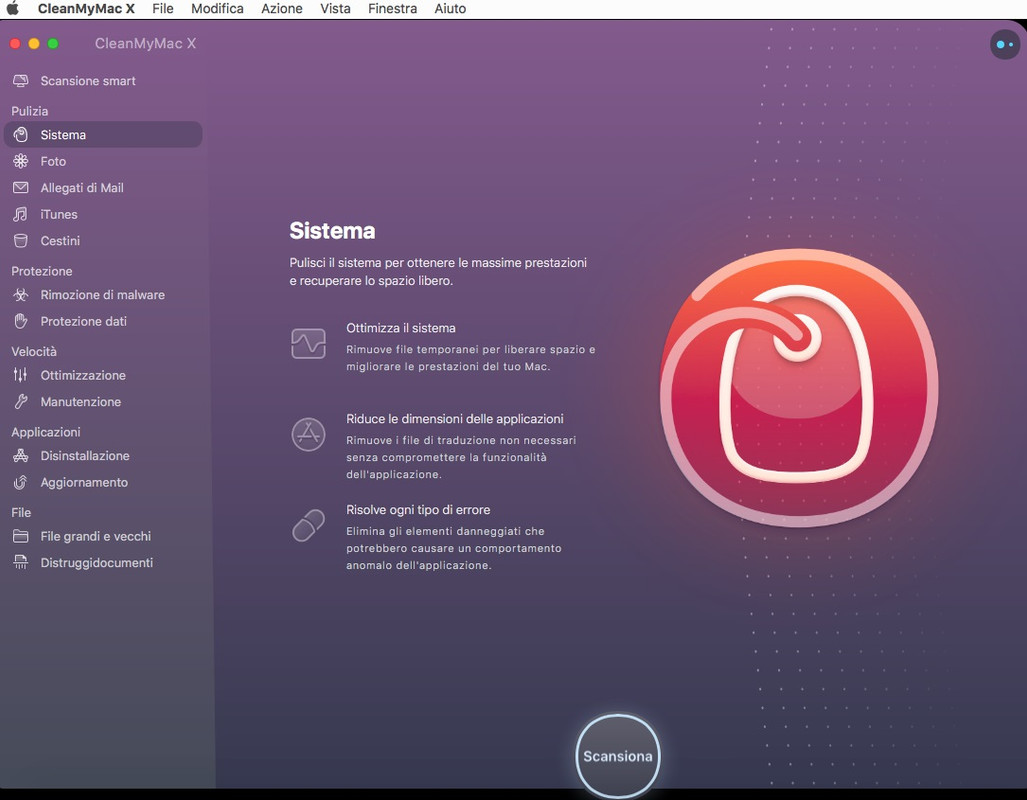The image size is (1027, 800).
Task: Click the Foto flower icon
Action: 21,161
